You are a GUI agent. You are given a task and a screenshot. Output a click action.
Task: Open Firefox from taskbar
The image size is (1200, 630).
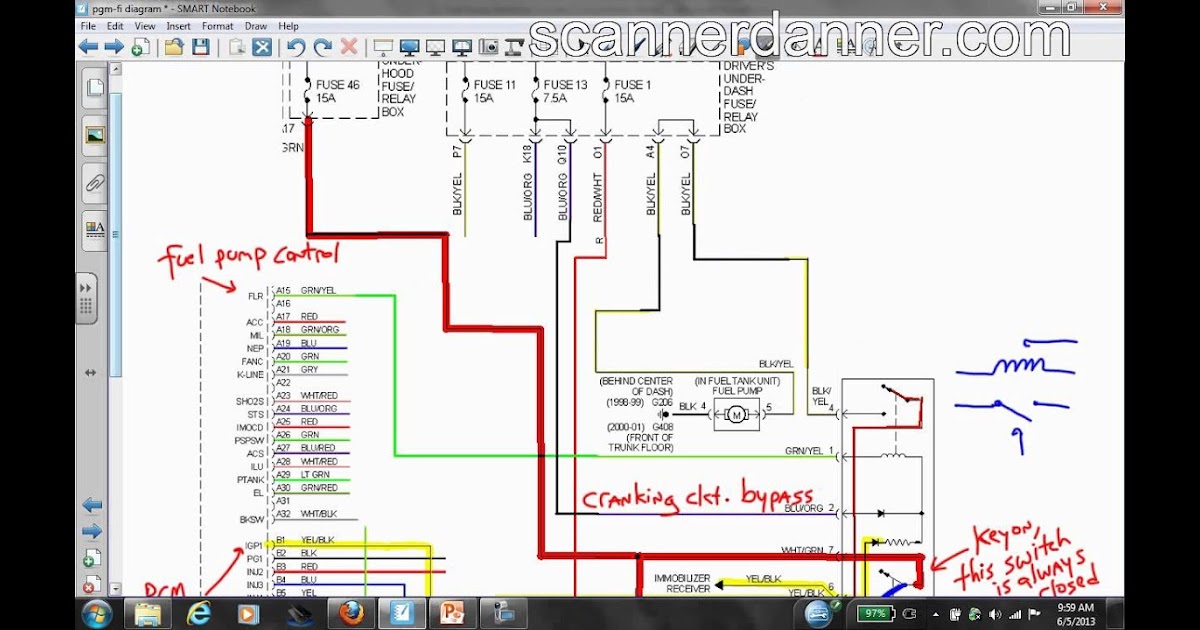coord(351,614)
